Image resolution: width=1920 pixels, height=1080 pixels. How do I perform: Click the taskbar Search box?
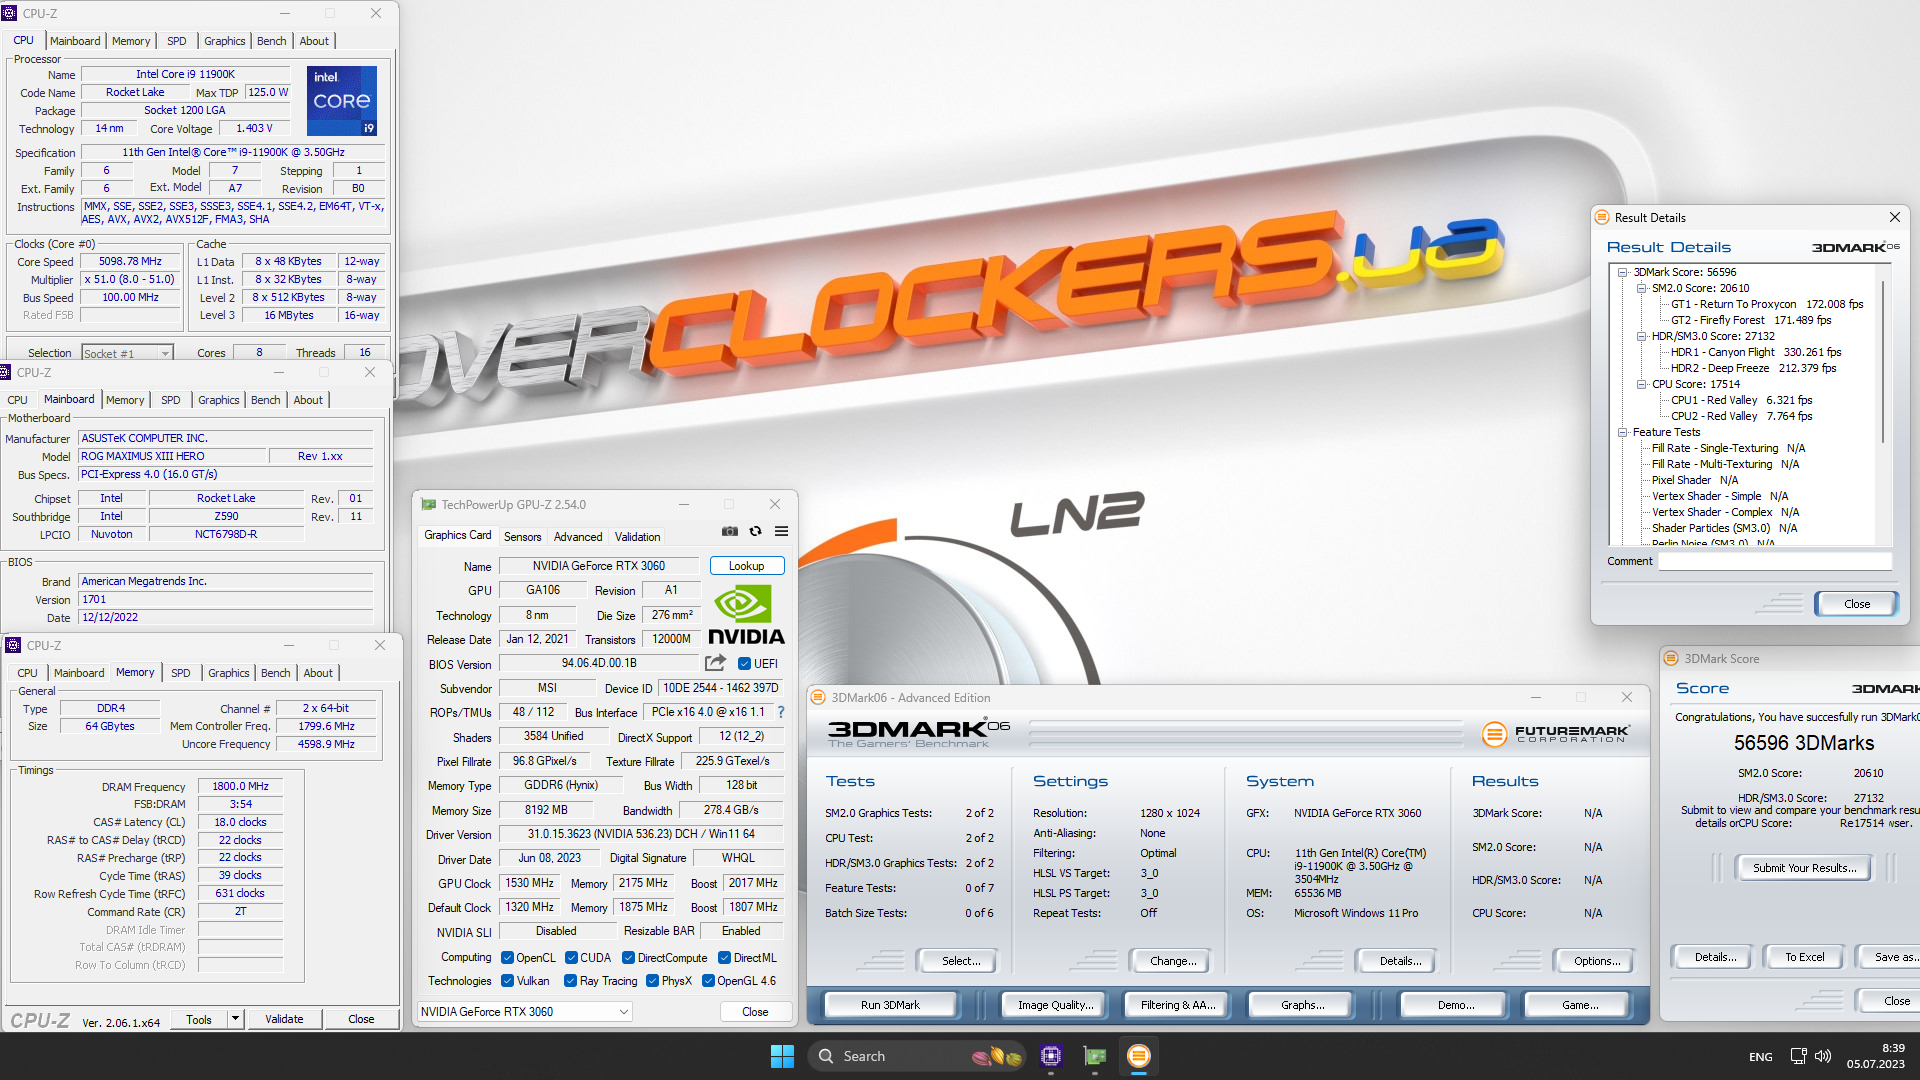(x=917, y=1056)
